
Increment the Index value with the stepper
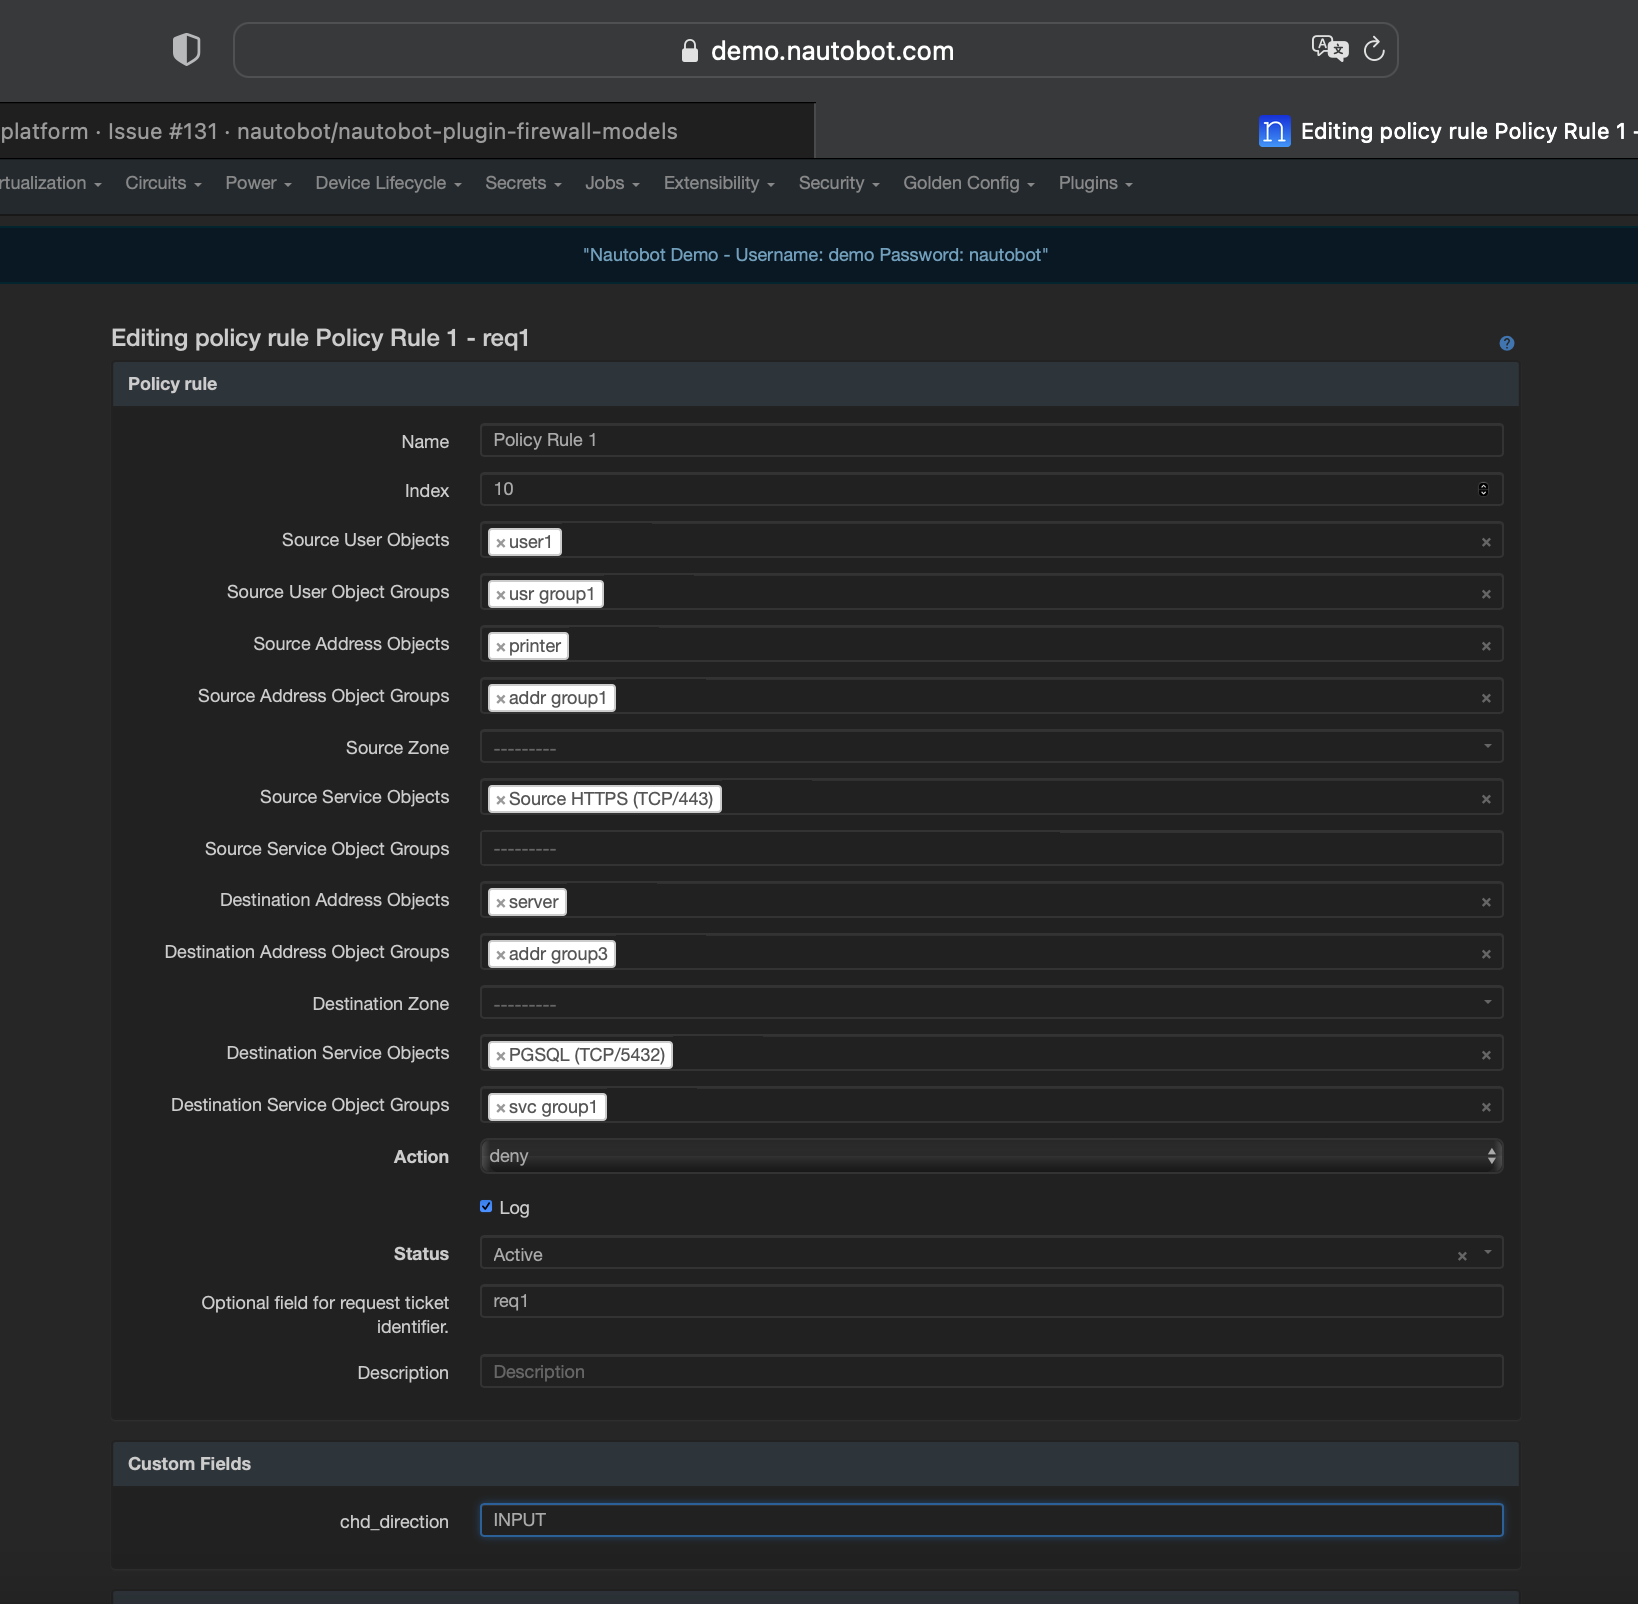click(1483, 485)
